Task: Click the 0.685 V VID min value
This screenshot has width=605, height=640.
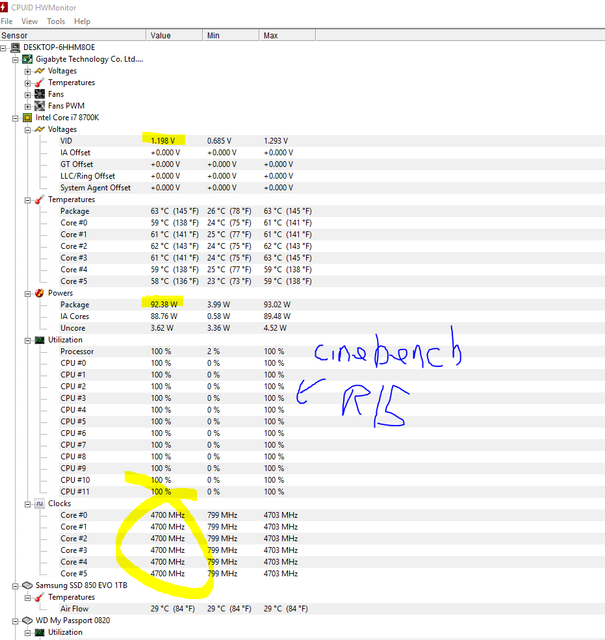Action: 219,141
